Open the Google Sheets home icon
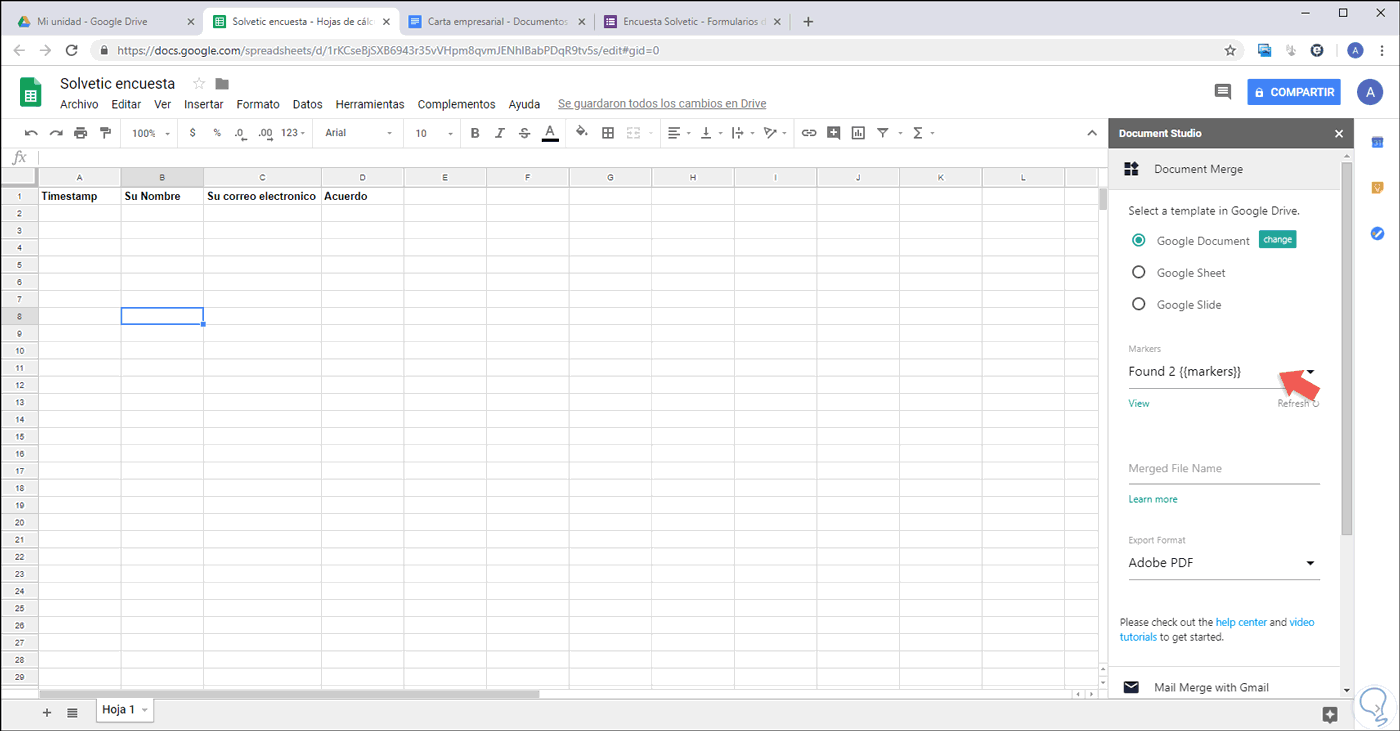 click(x=30, y=93)
